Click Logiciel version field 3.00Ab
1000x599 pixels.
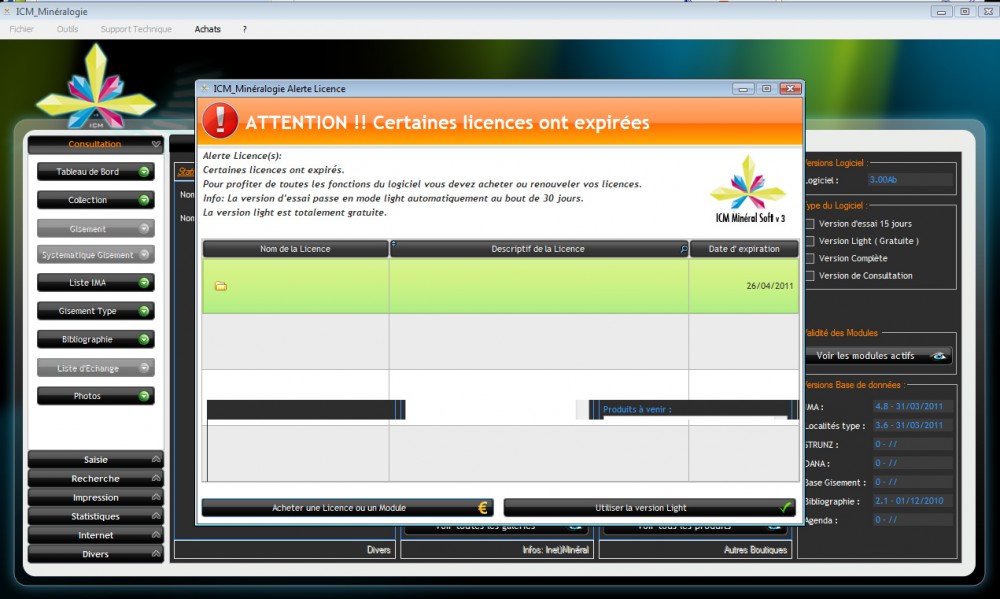(x=910, y=180)
